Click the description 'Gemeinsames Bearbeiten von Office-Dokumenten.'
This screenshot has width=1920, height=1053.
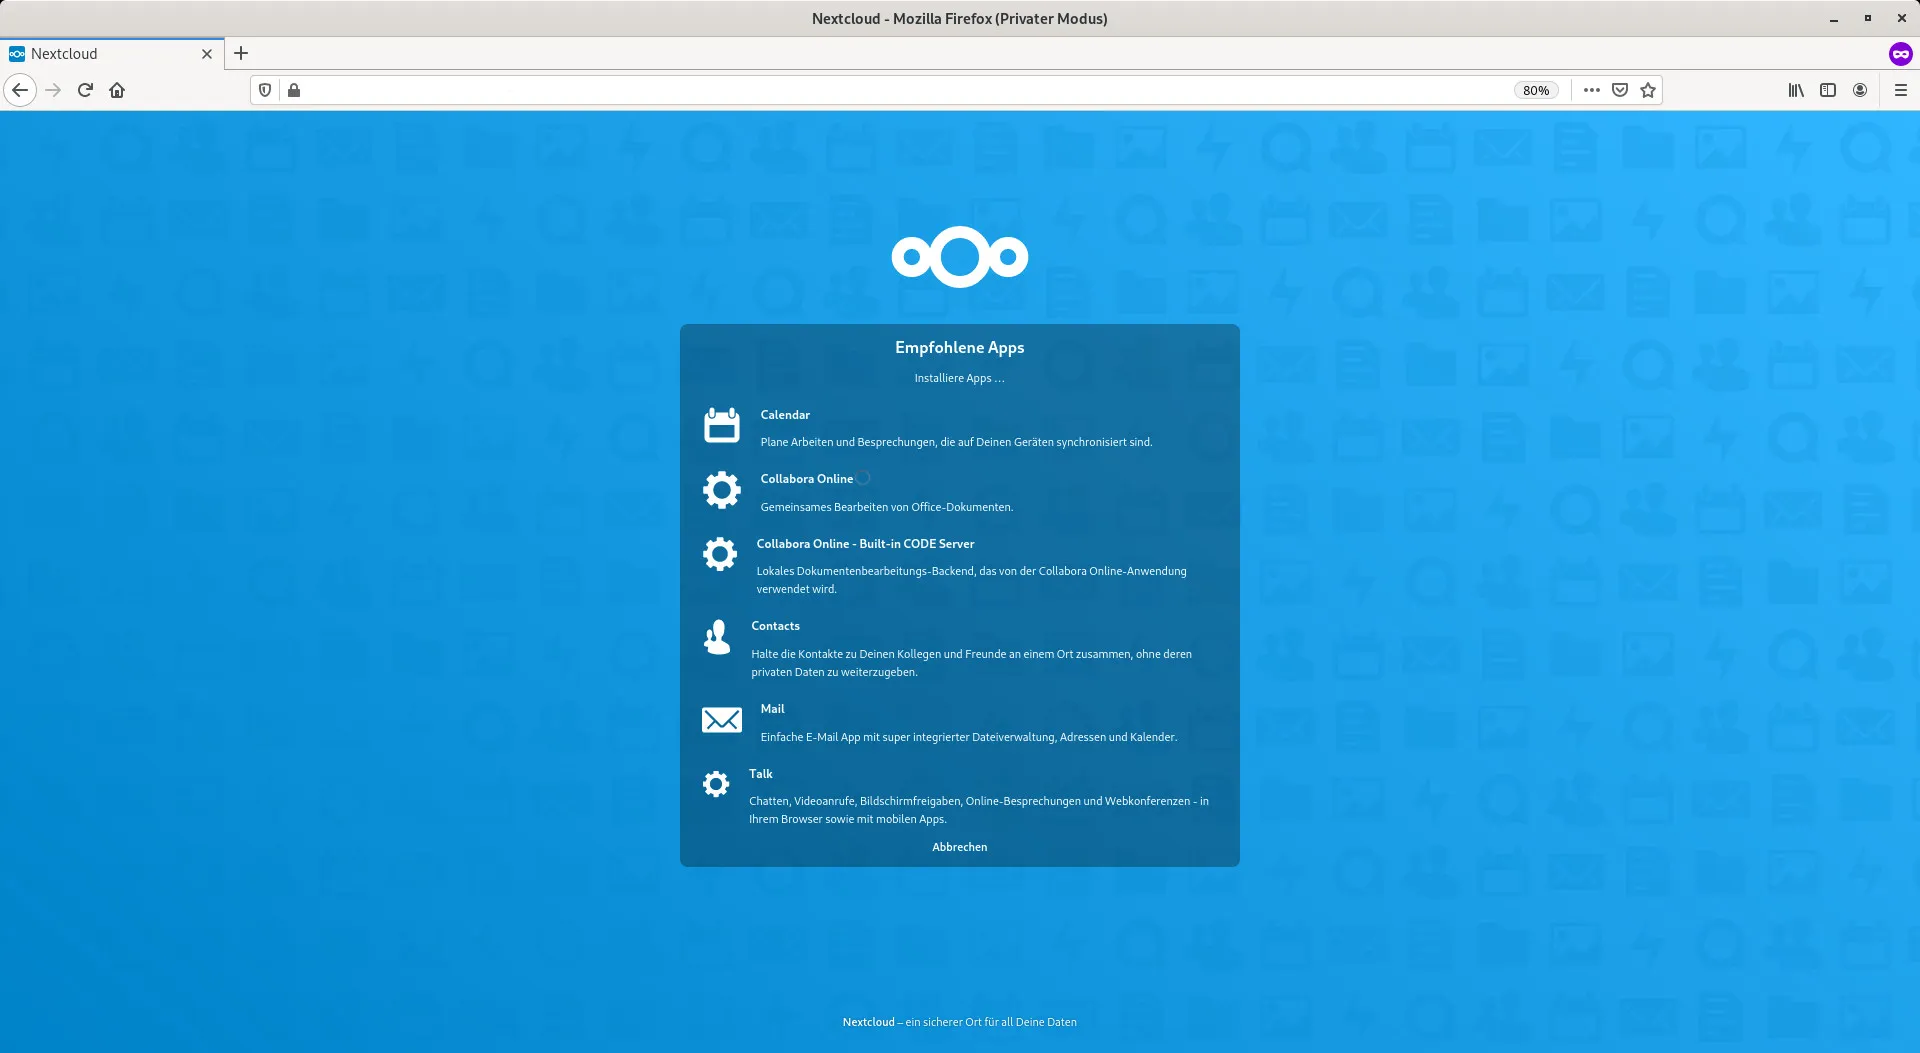tap(887, 507)
